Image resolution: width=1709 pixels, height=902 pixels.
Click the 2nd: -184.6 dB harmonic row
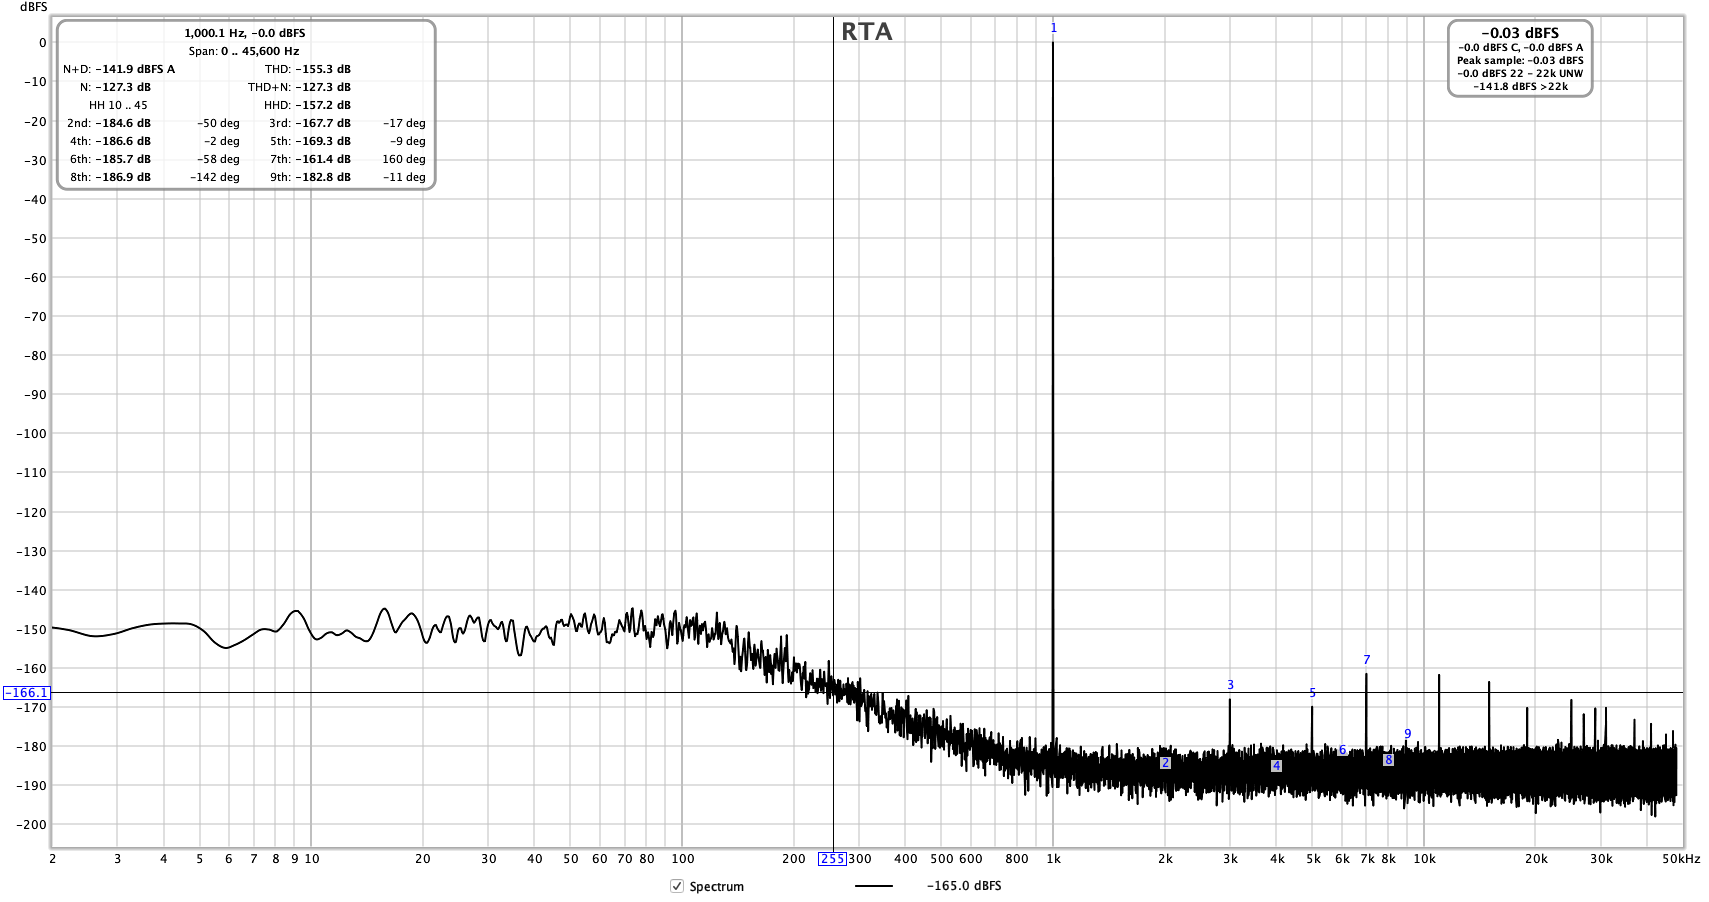pyautogui.click(x=109, y=123)
